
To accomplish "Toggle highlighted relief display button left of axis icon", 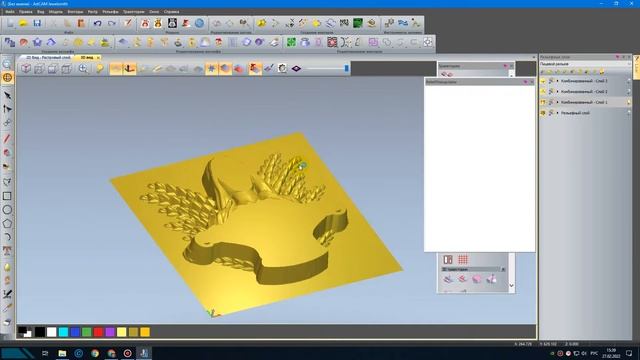I will [x=116, y=69].
